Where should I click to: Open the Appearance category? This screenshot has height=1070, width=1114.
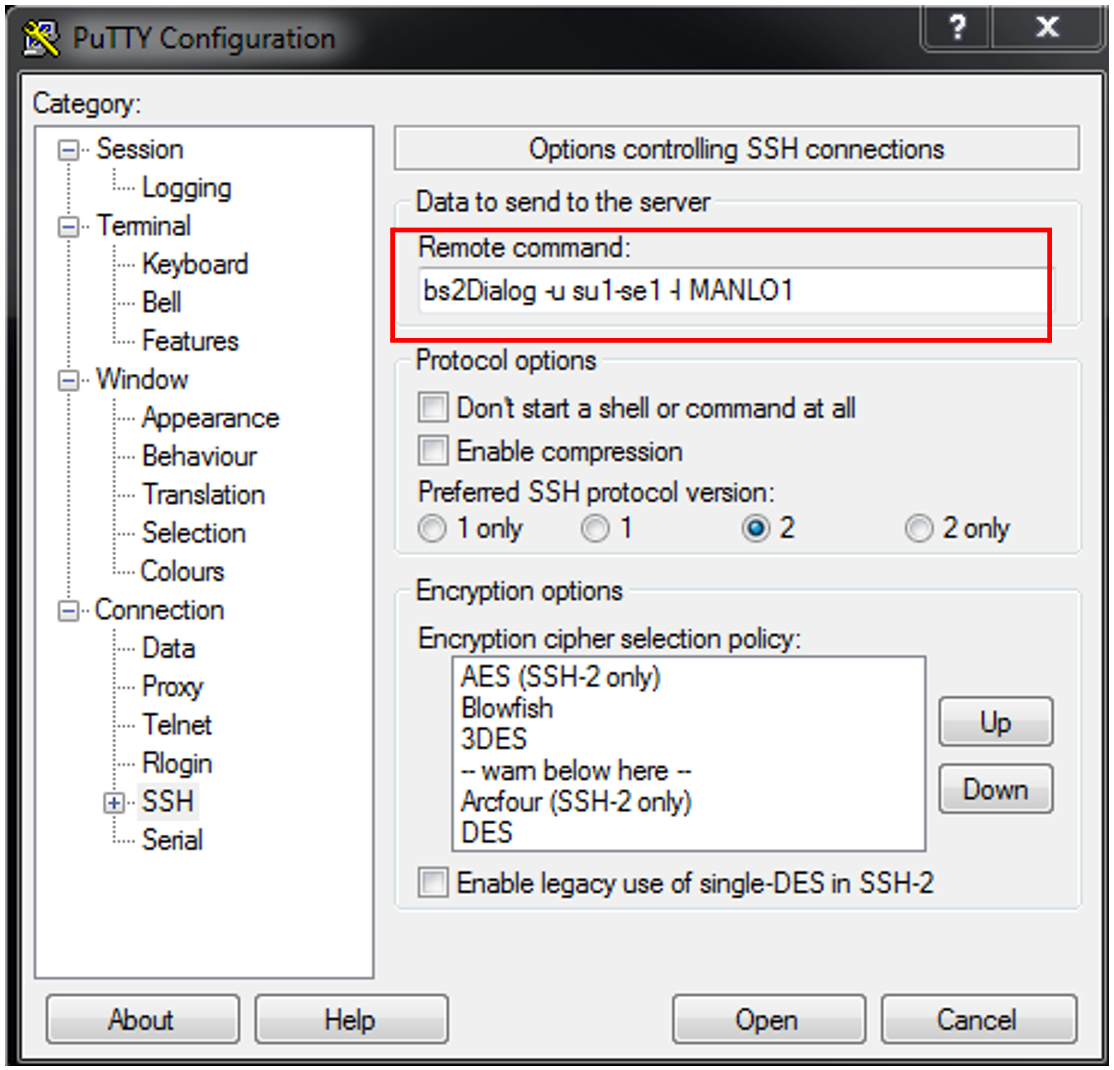tap(211, 418)
